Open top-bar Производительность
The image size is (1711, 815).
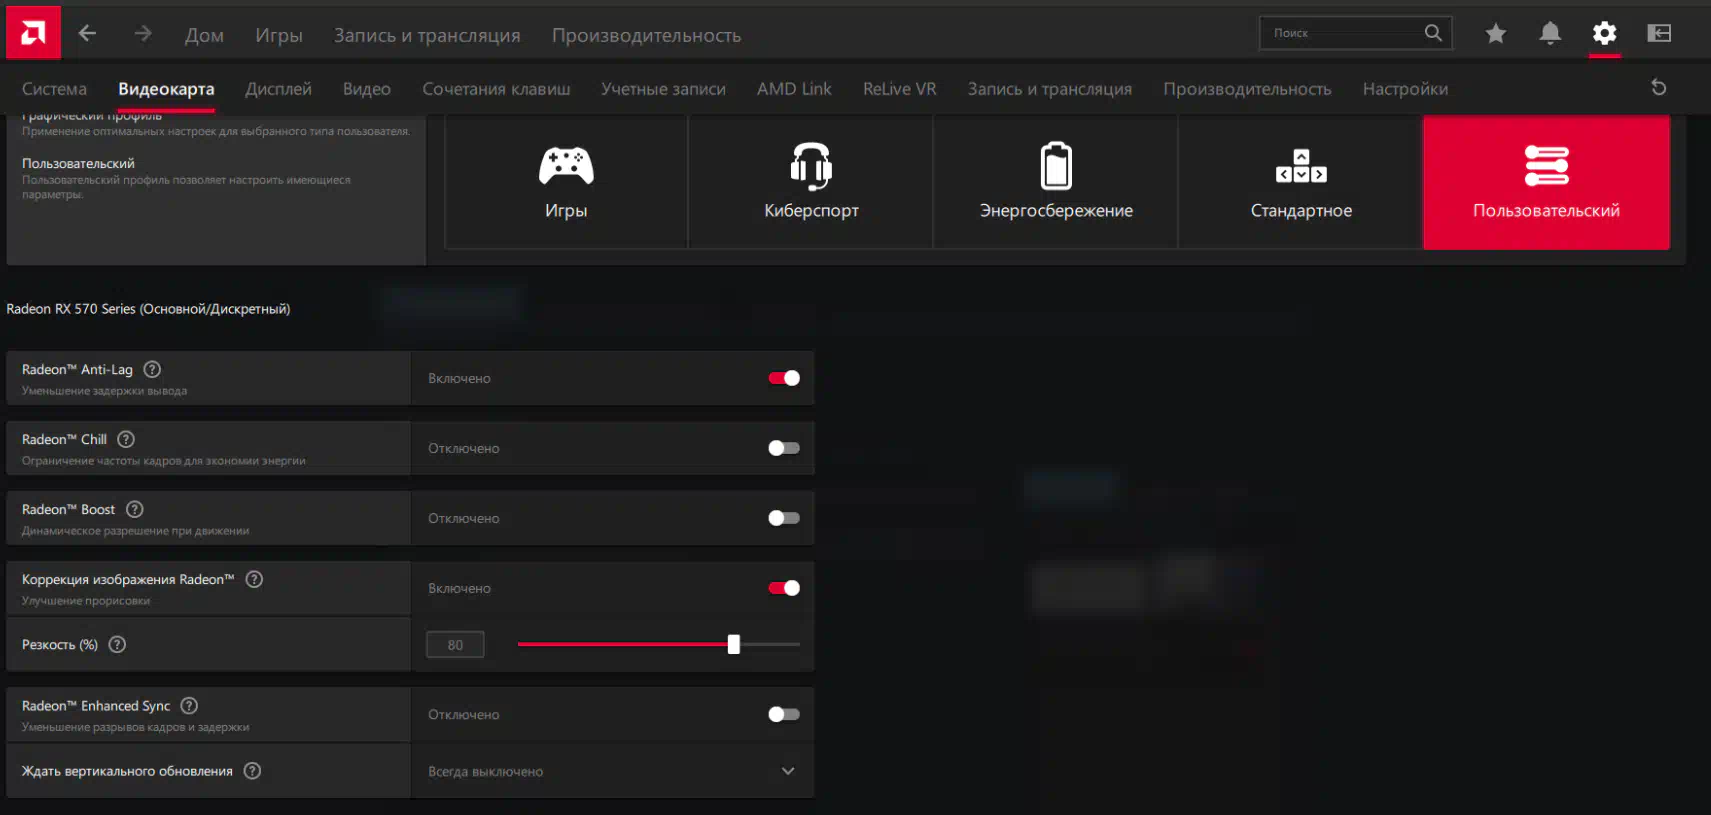646,35
